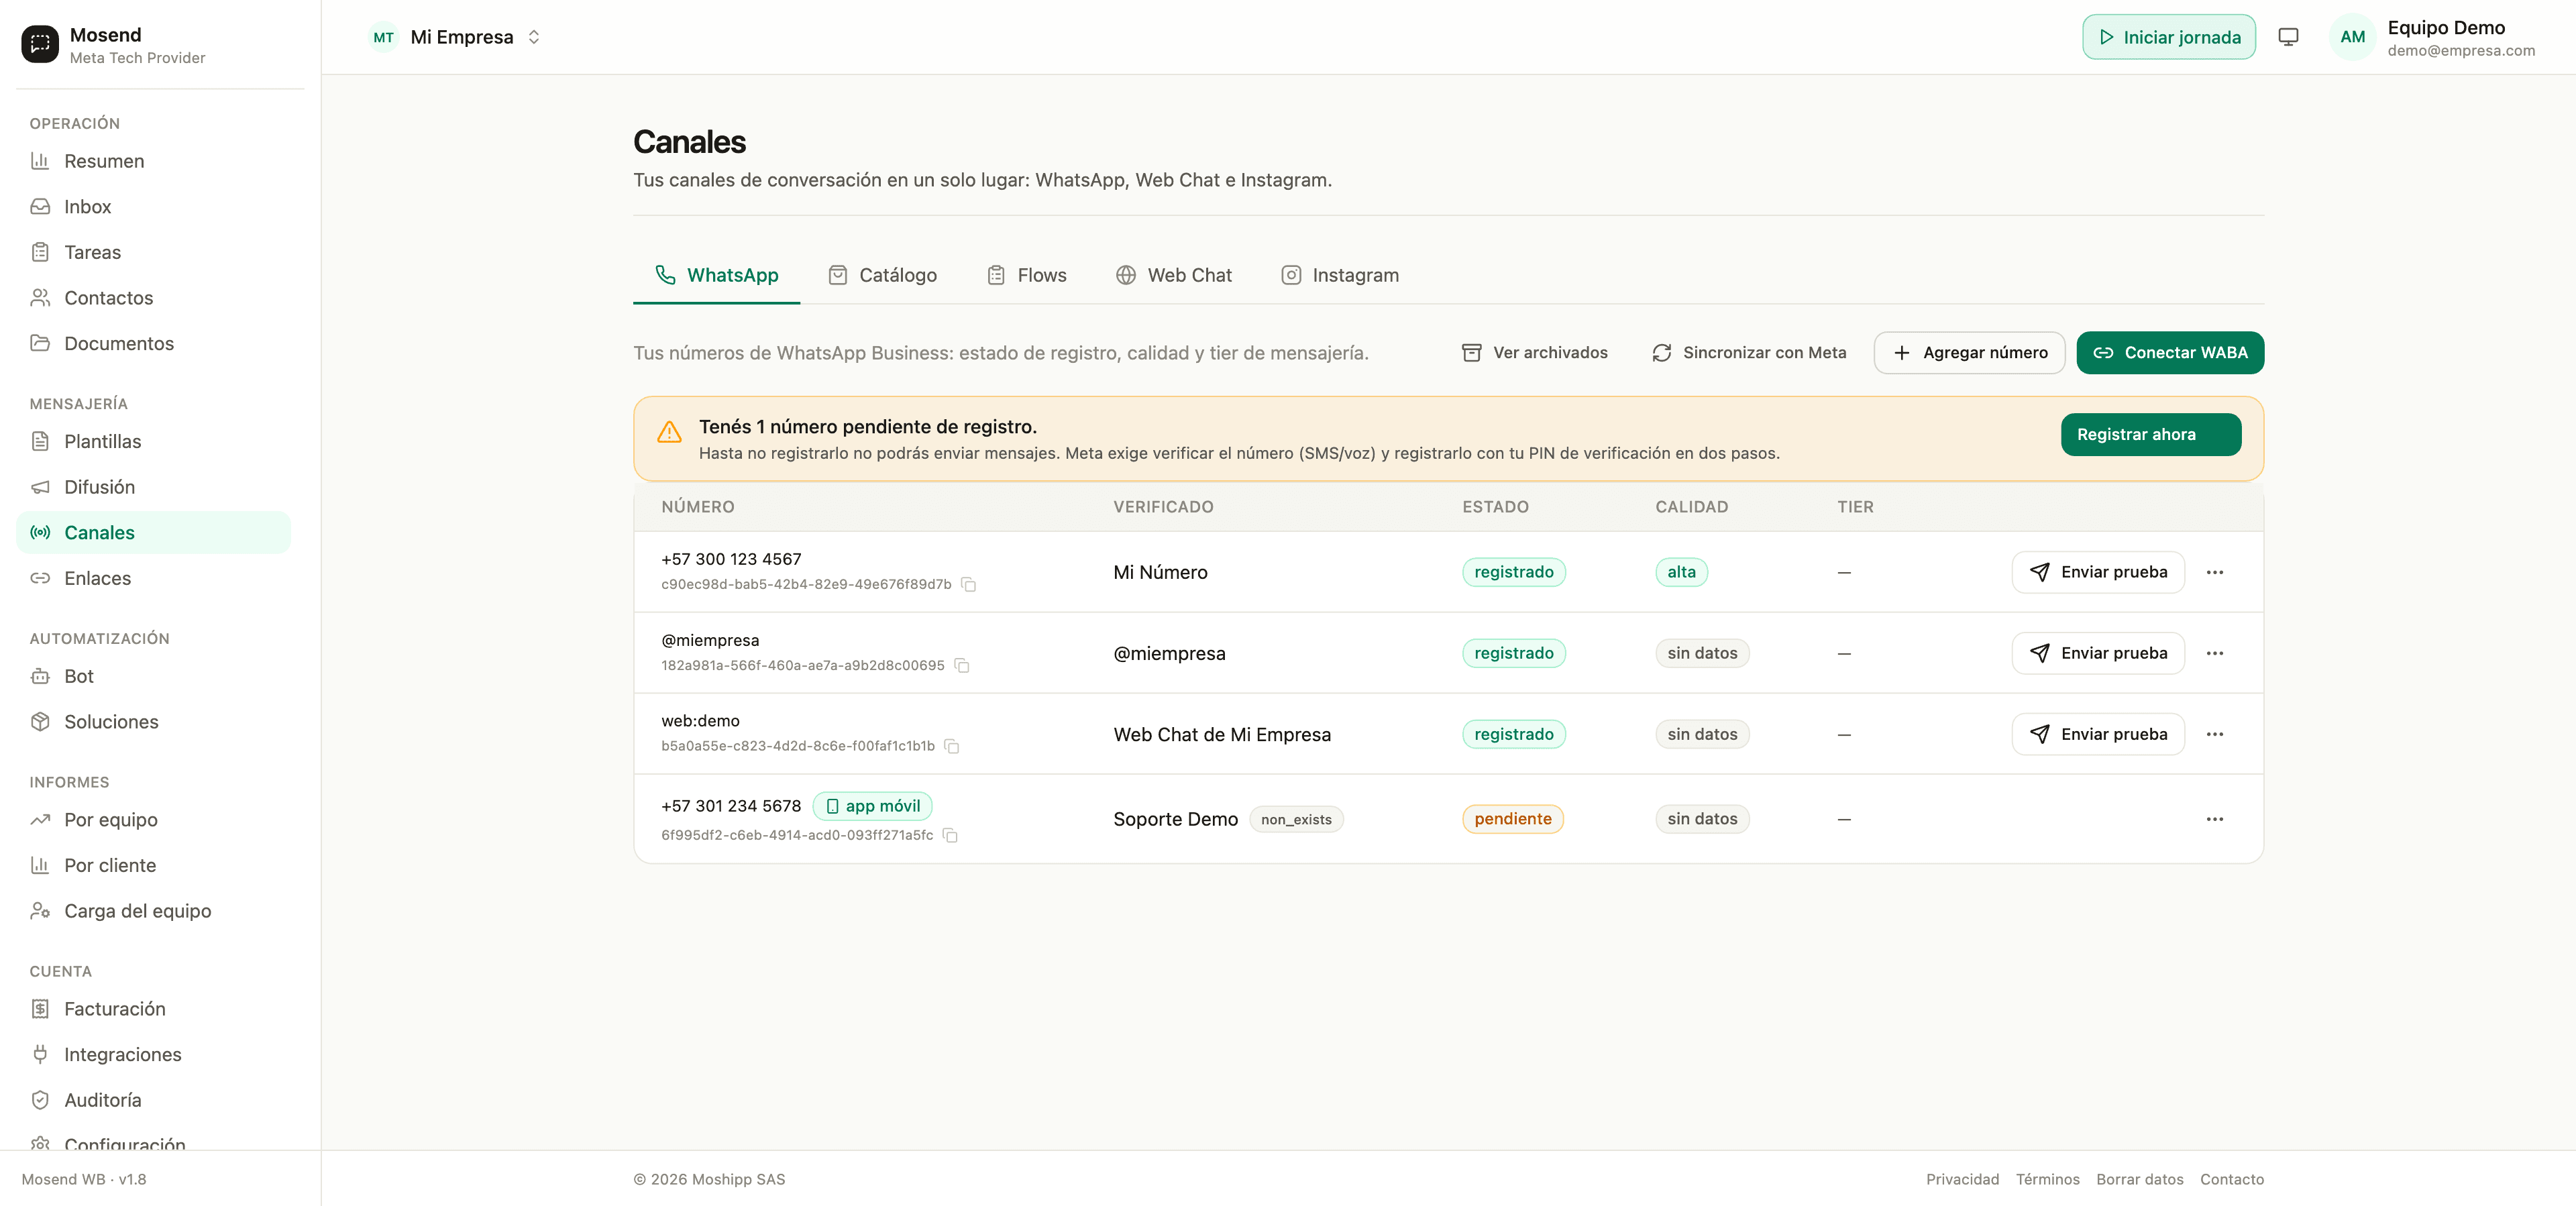Screen dimensions: 2576x1206
Task: Open more options for Web Chat row
Action: coord(2215,734)
